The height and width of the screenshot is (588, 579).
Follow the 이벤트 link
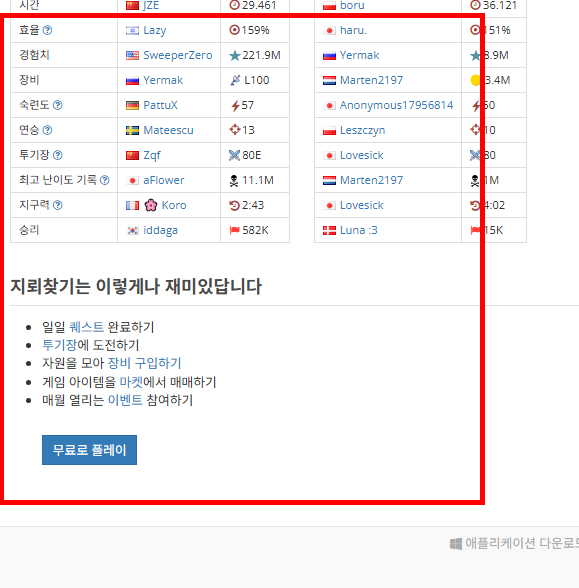125,400
